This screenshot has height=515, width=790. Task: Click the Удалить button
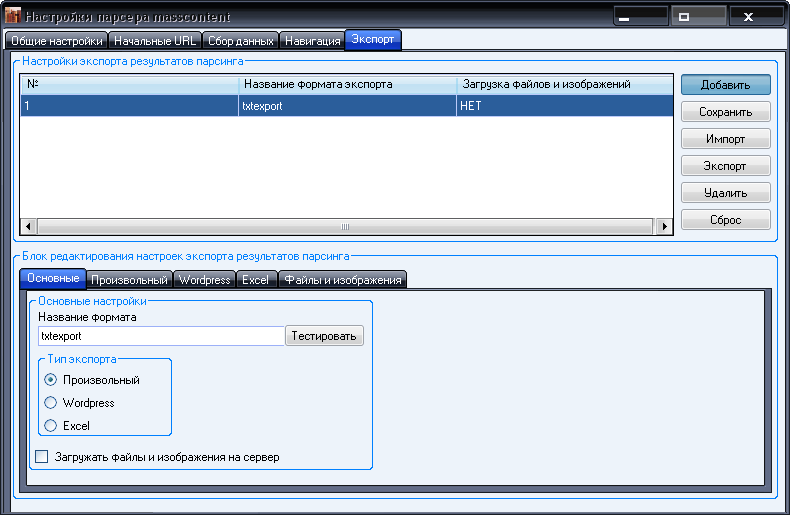pos(725,192)
